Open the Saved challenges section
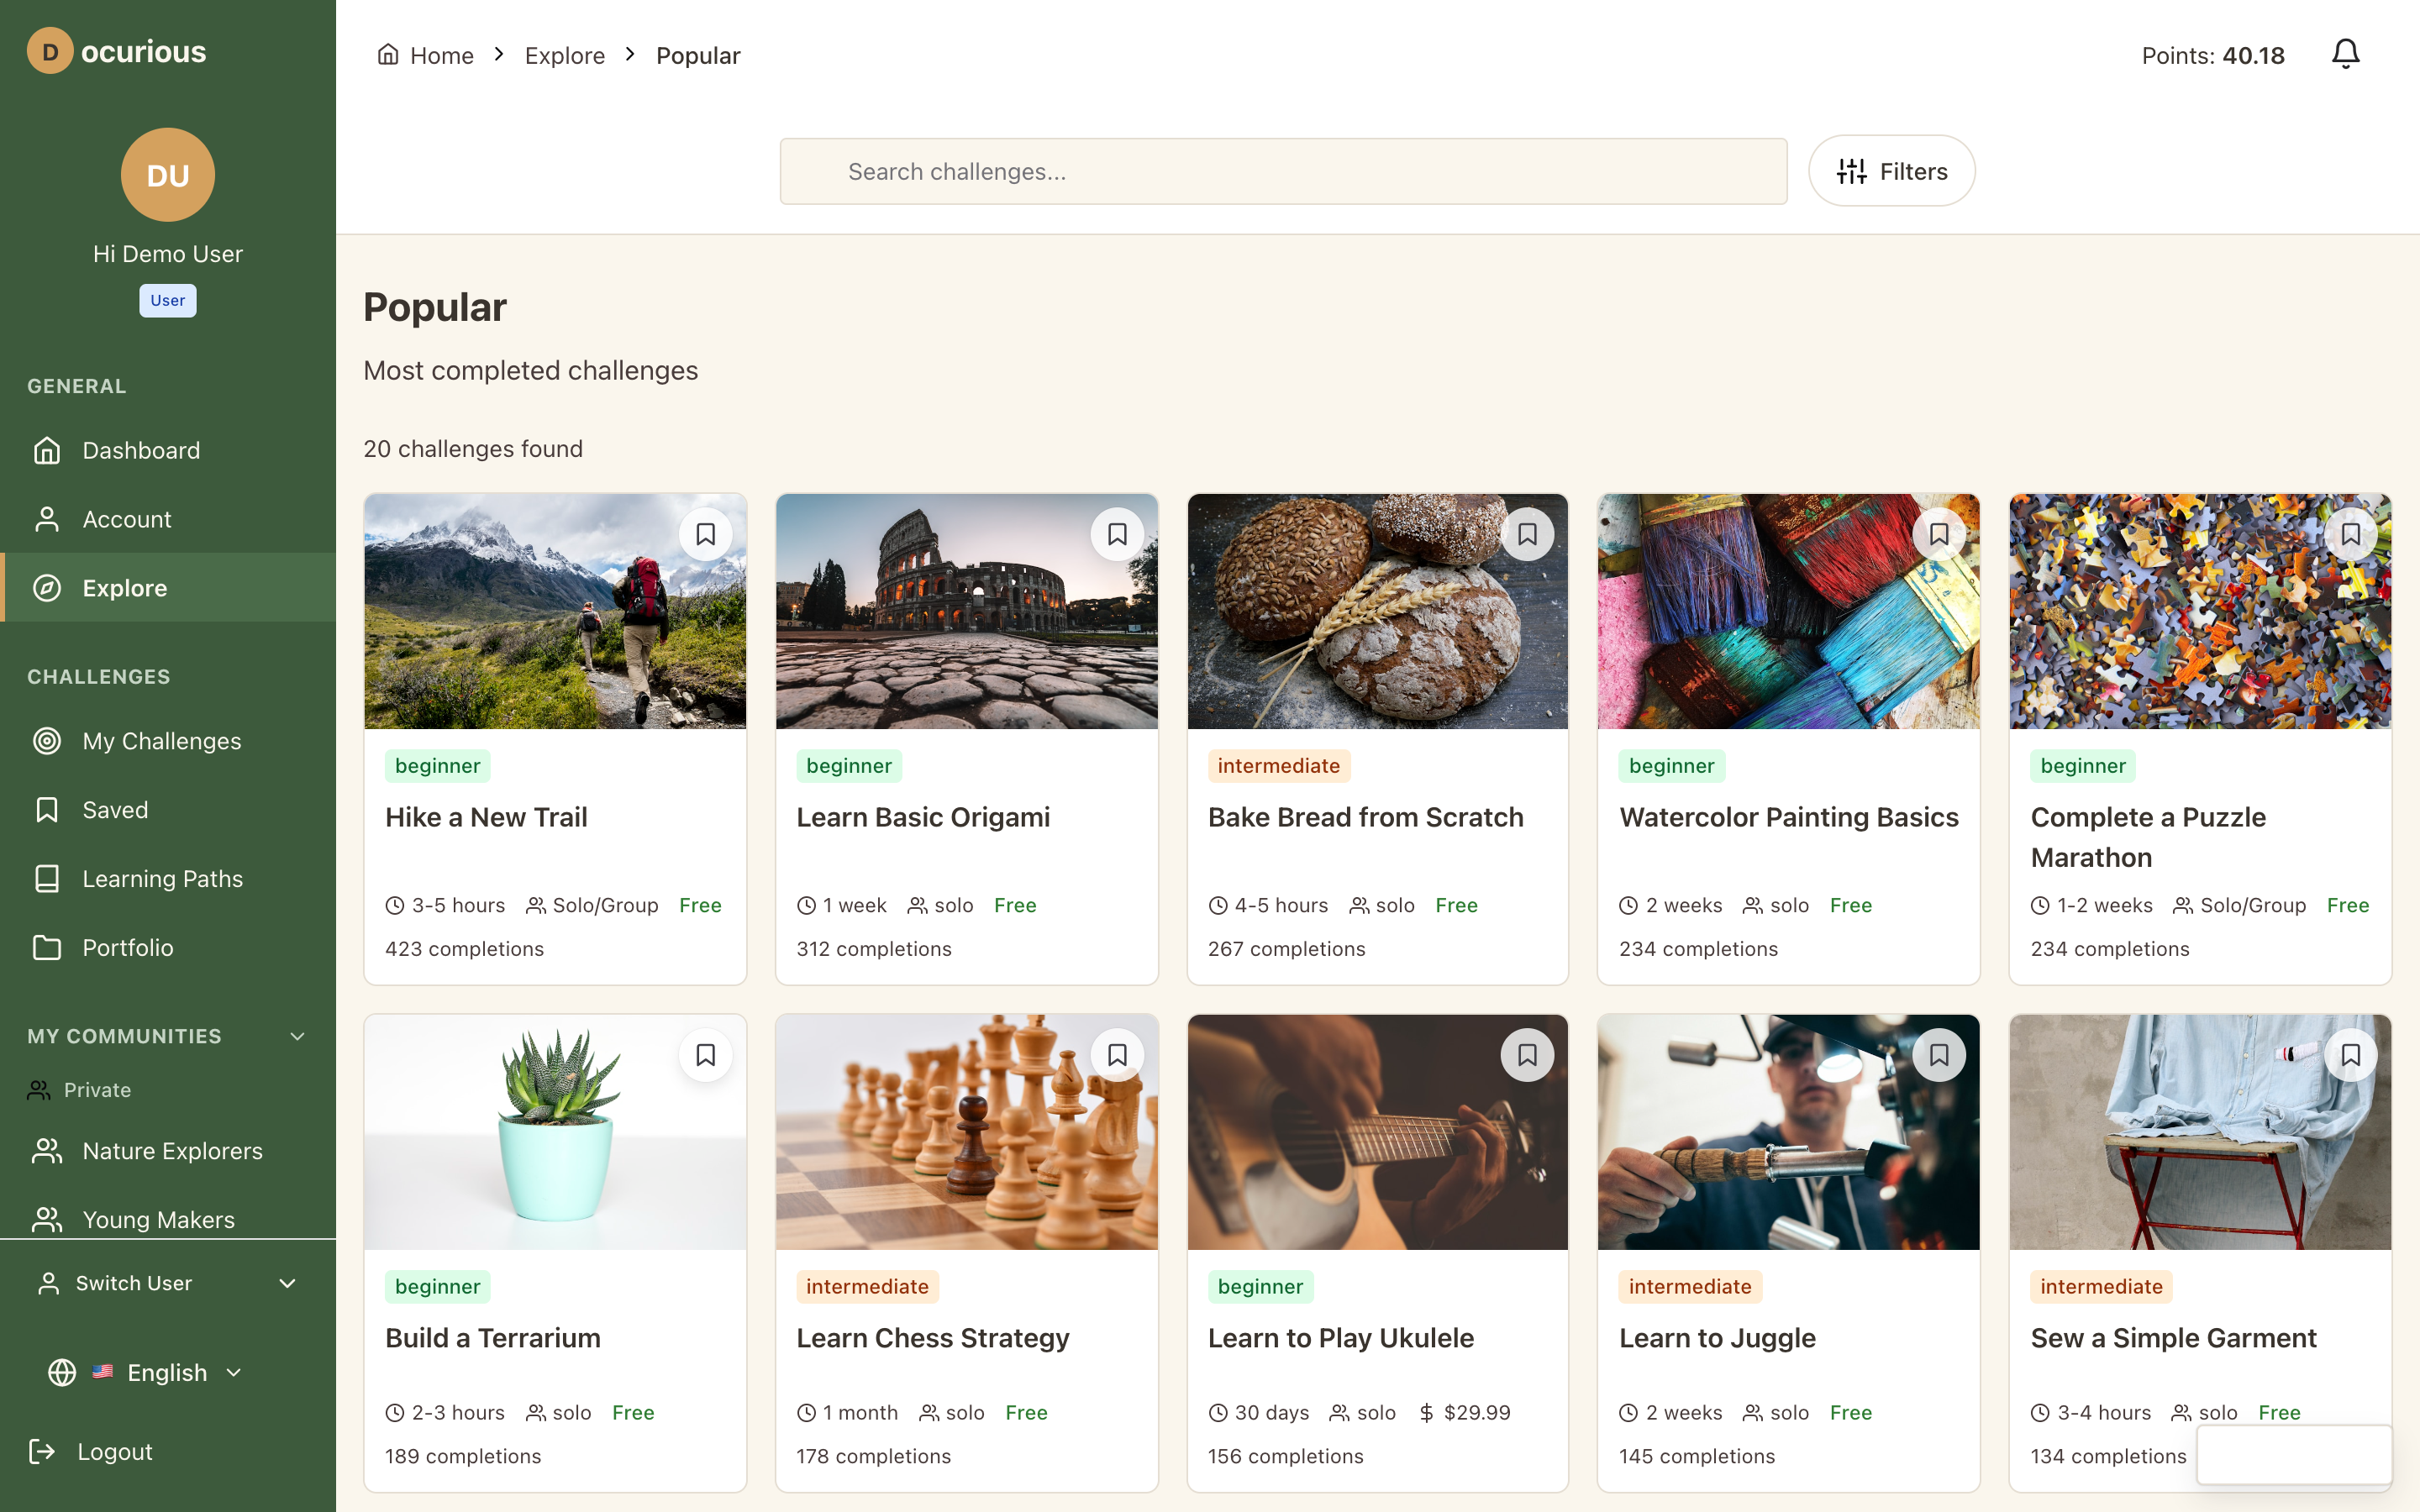The height and width of the screenshot is (1512, 2420). (x=114, y=809)
